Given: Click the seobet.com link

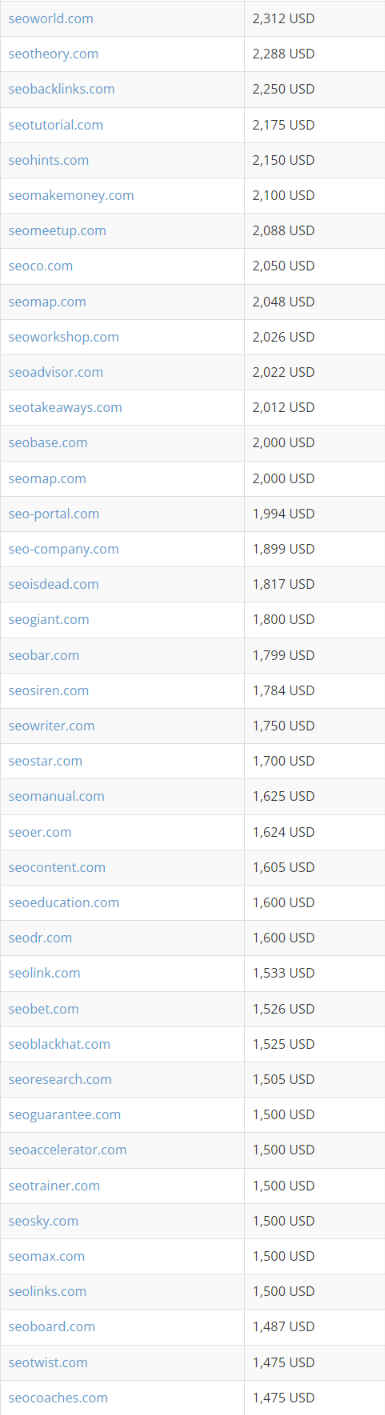Looking at the screenshot, I should 43,1008.
